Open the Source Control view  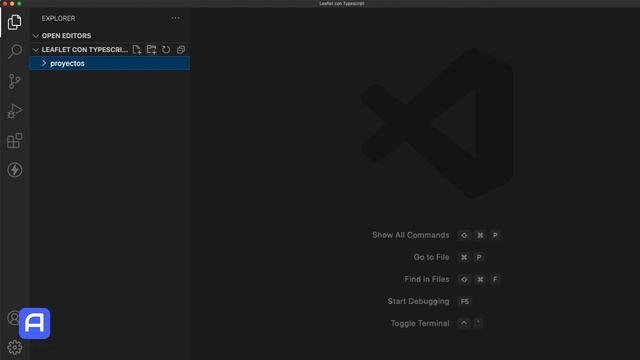tap(14, 81)
